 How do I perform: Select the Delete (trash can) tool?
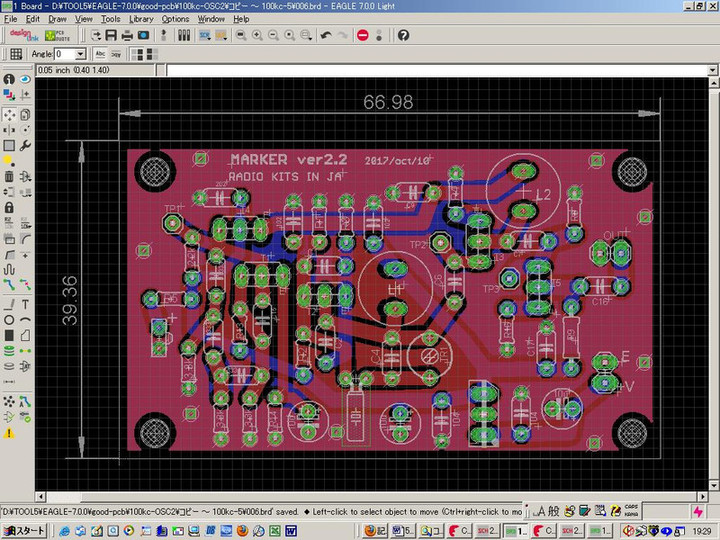click(x=9, y=177)
